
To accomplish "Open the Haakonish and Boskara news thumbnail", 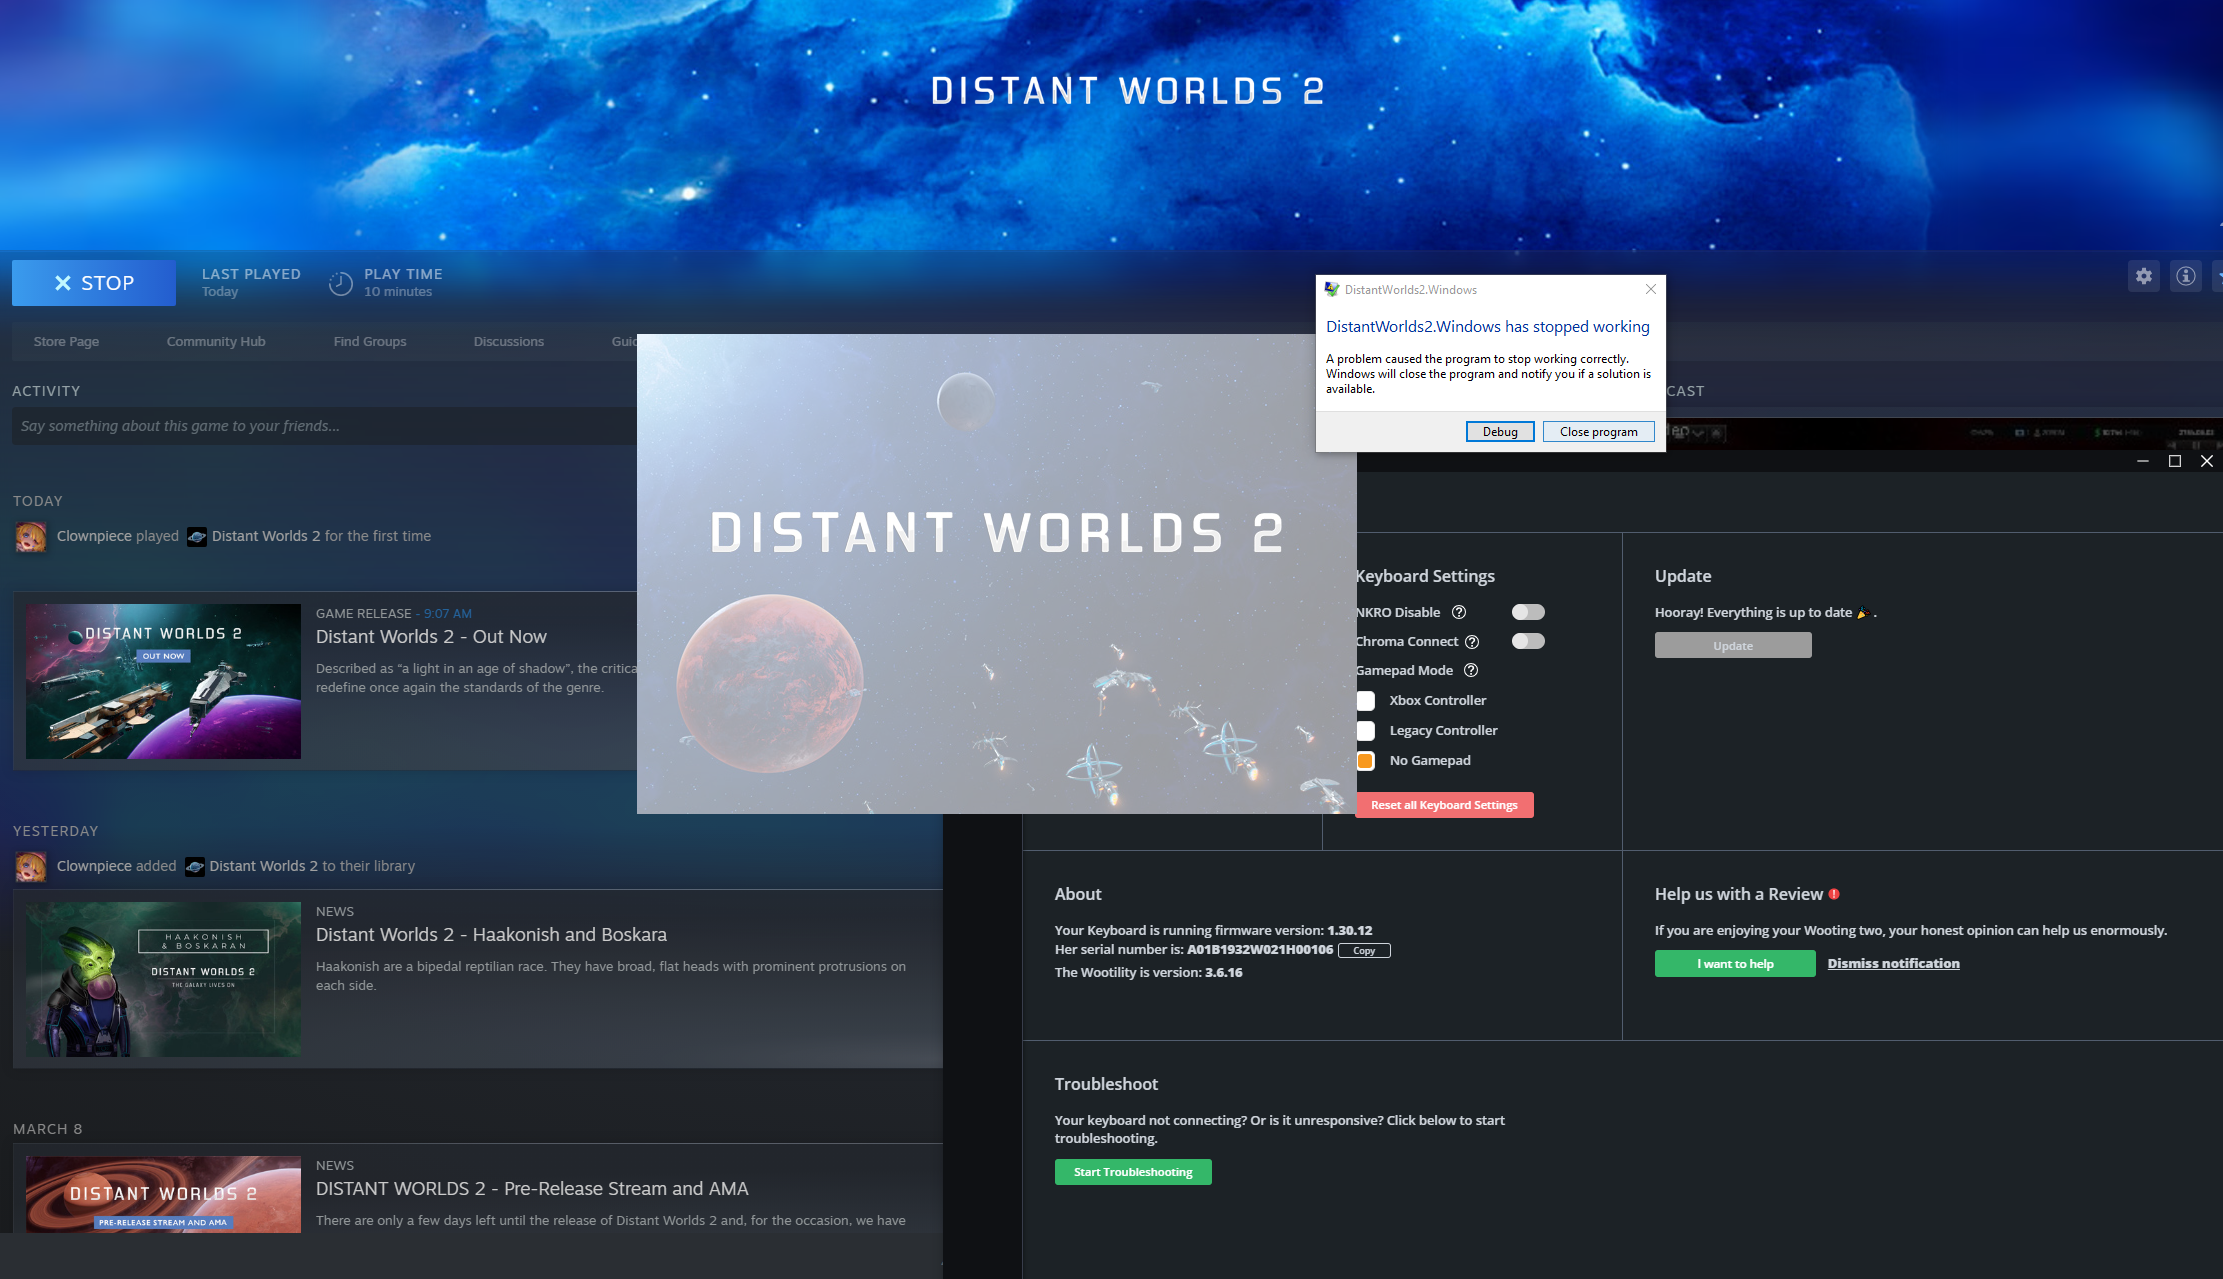I will pyautogui.click(x=163, y=980).
